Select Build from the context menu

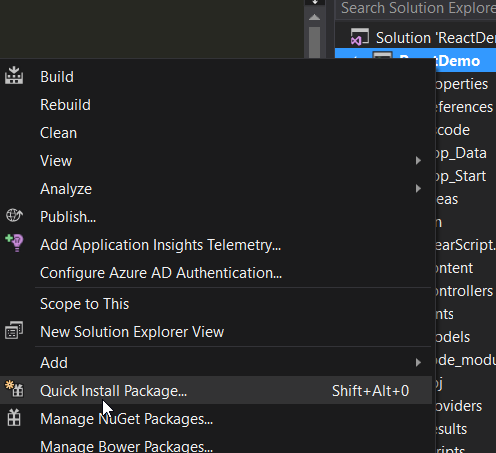point(216,77)
